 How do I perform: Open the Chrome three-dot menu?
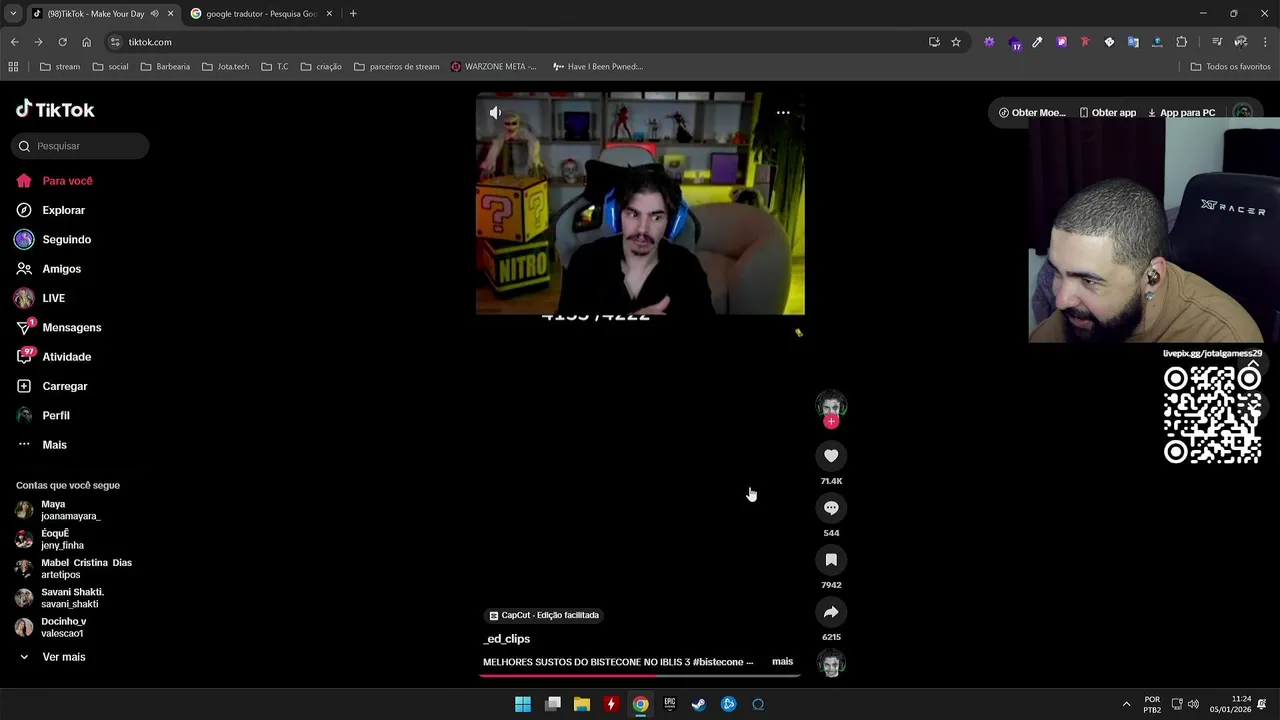(x=1265, y=42)
